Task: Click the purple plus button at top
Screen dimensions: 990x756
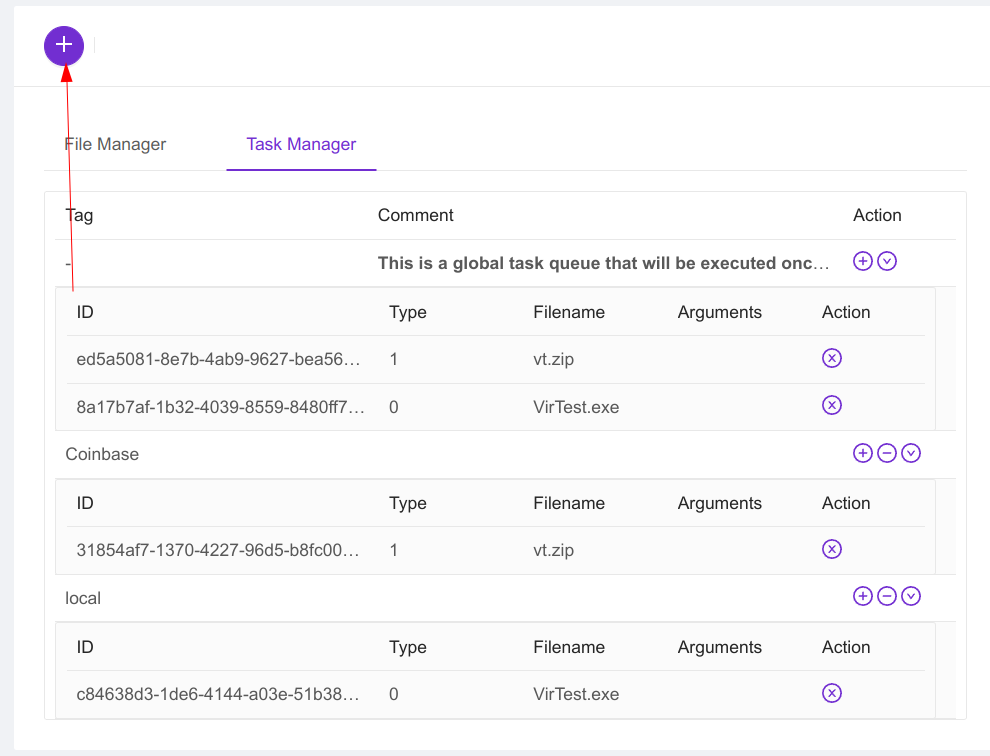Action: pyautogui.click(x=64, y=45)
